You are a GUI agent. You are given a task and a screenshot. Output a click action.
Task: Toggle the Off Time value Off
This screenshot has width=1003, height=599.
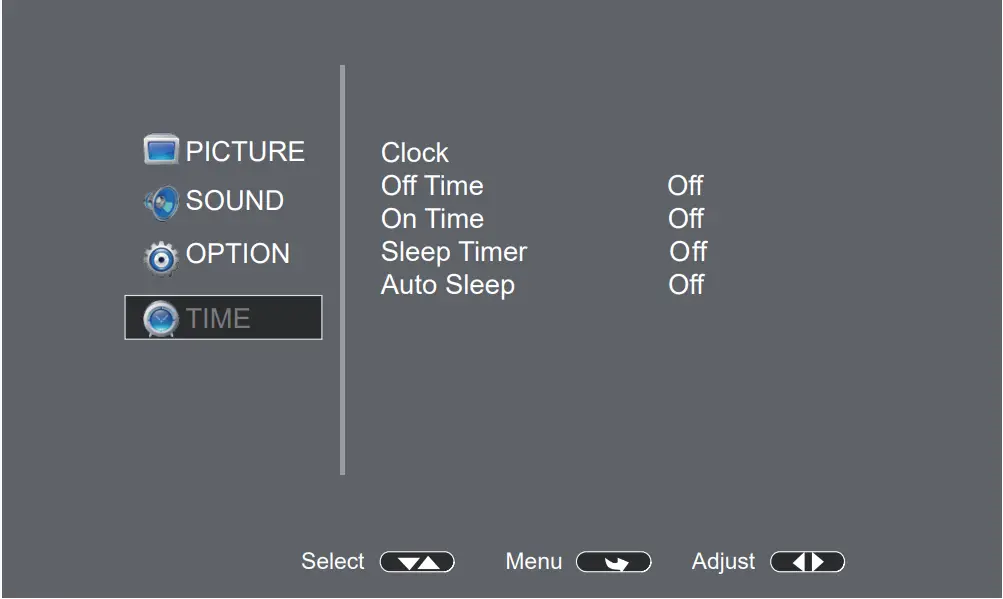[x=685, y=186]
